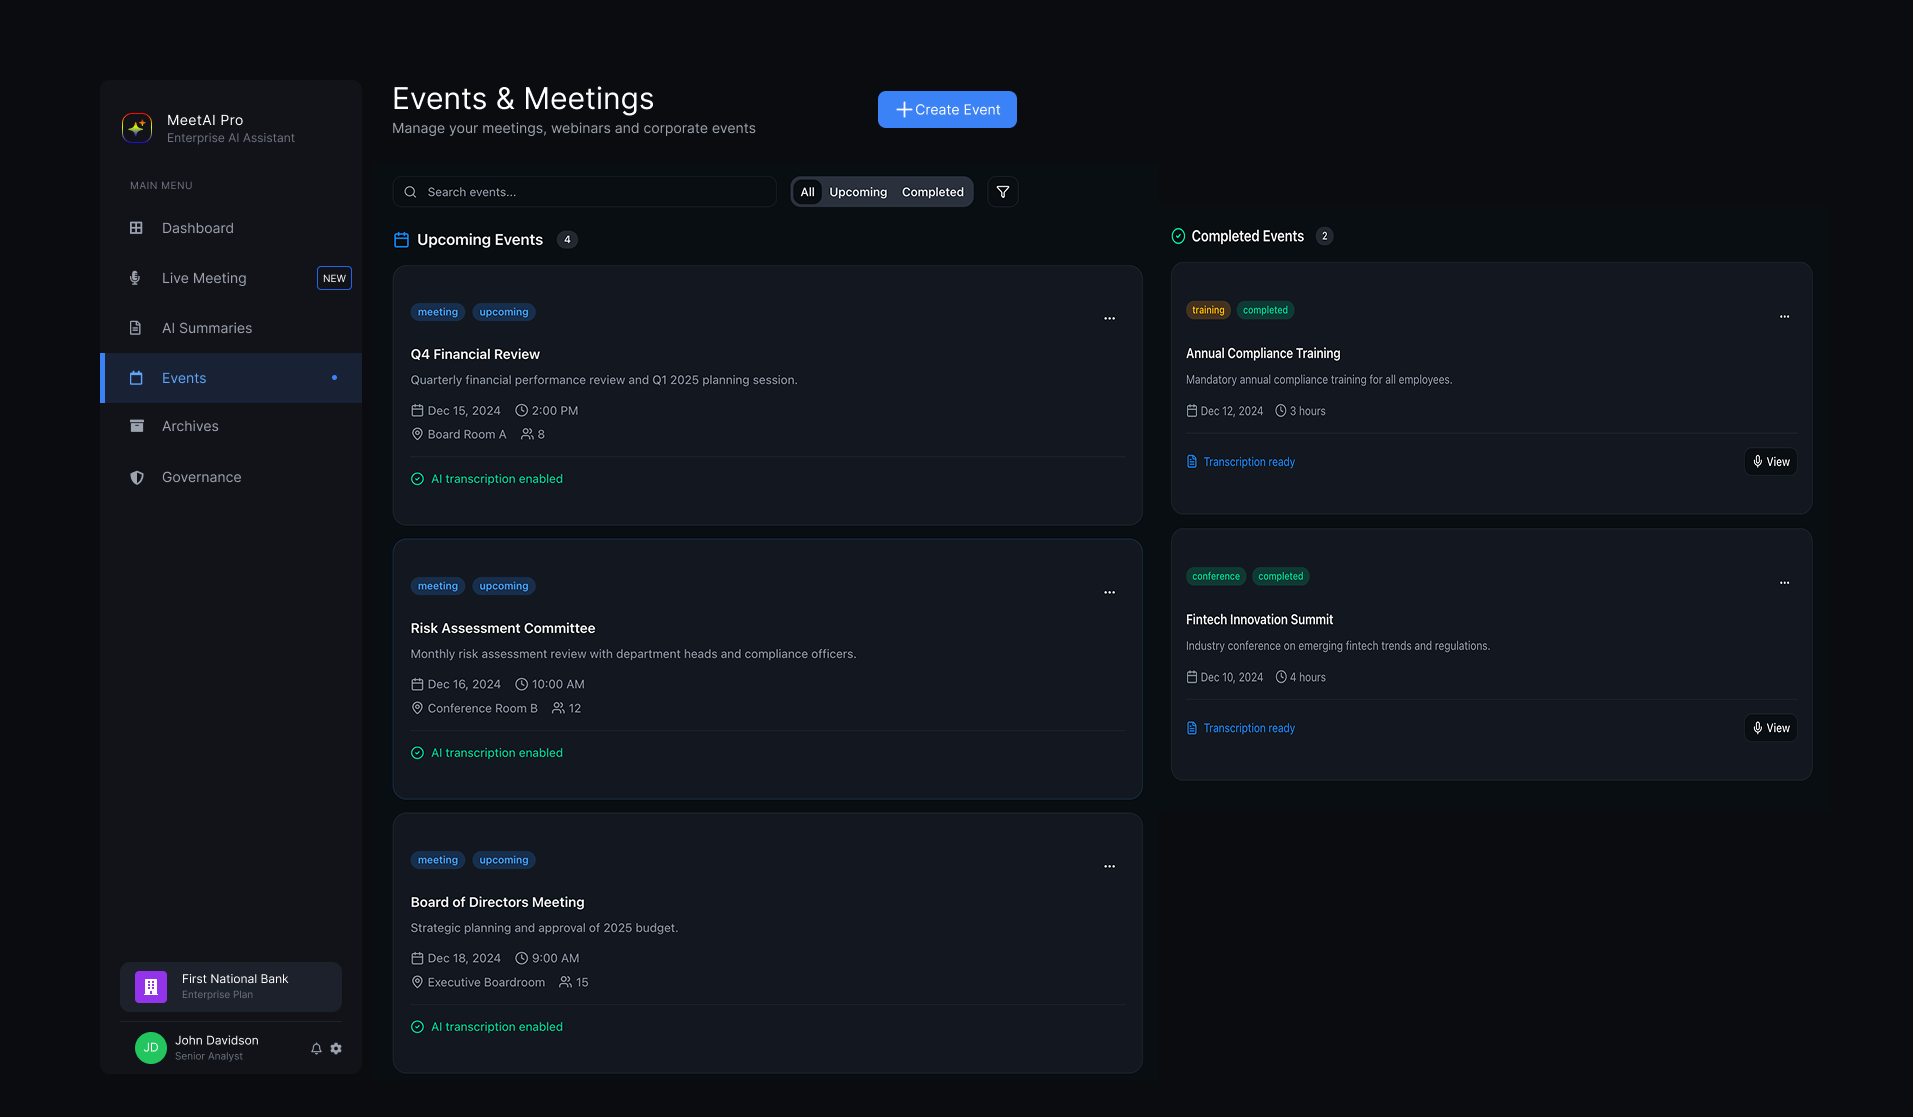Open the options menu on Q4 Financial Review
The width and height of the screenshot is (1913, 1117).
(1109, 318)
